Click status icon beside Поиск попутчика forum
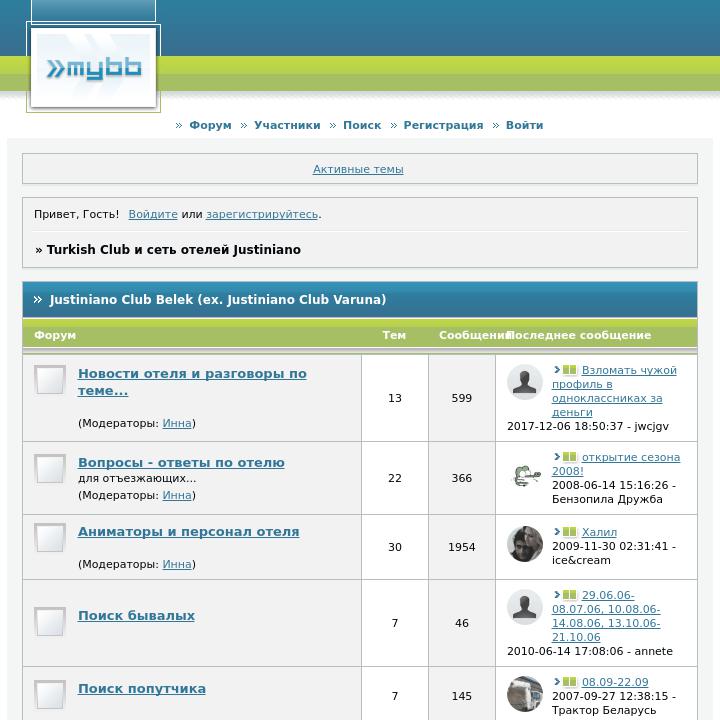The image size is (720, 720). click(x=50, y=695)
